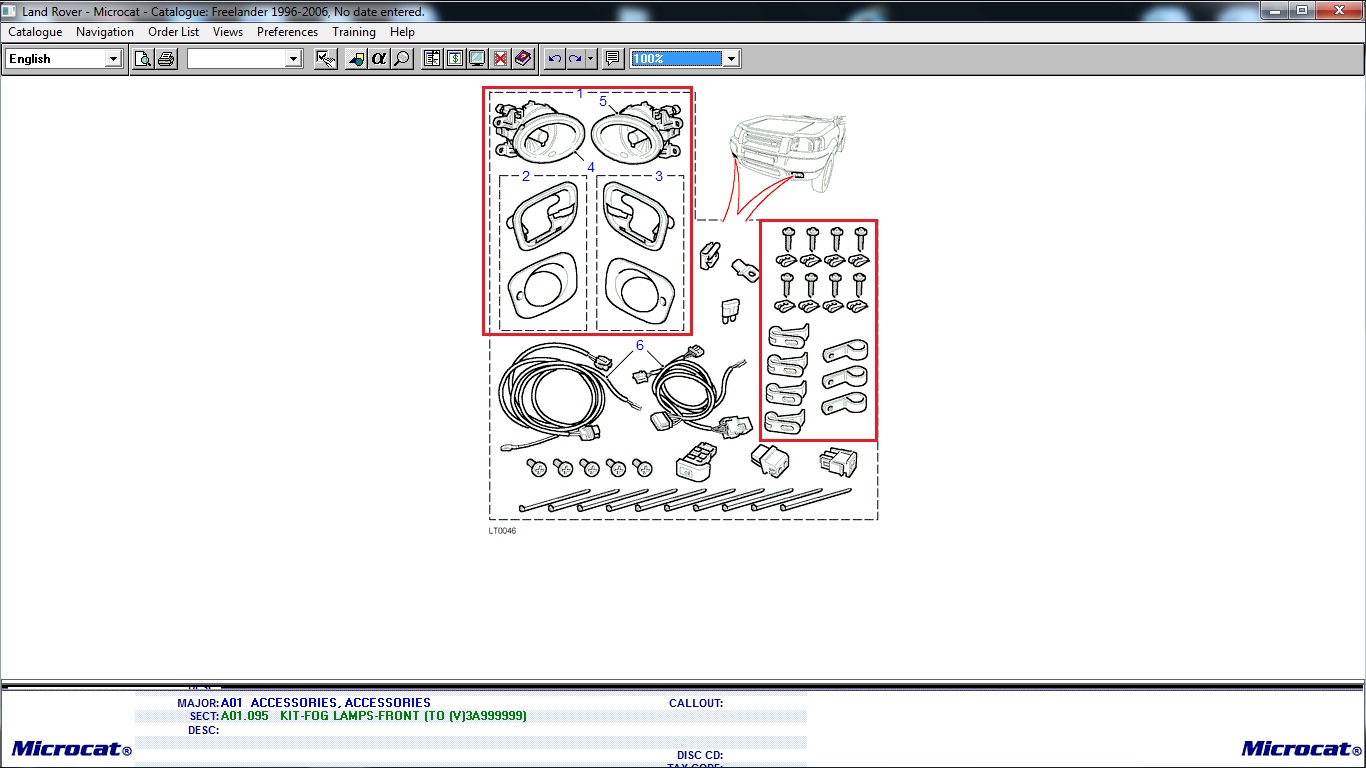Click the magnifying glass search icon

402,59
